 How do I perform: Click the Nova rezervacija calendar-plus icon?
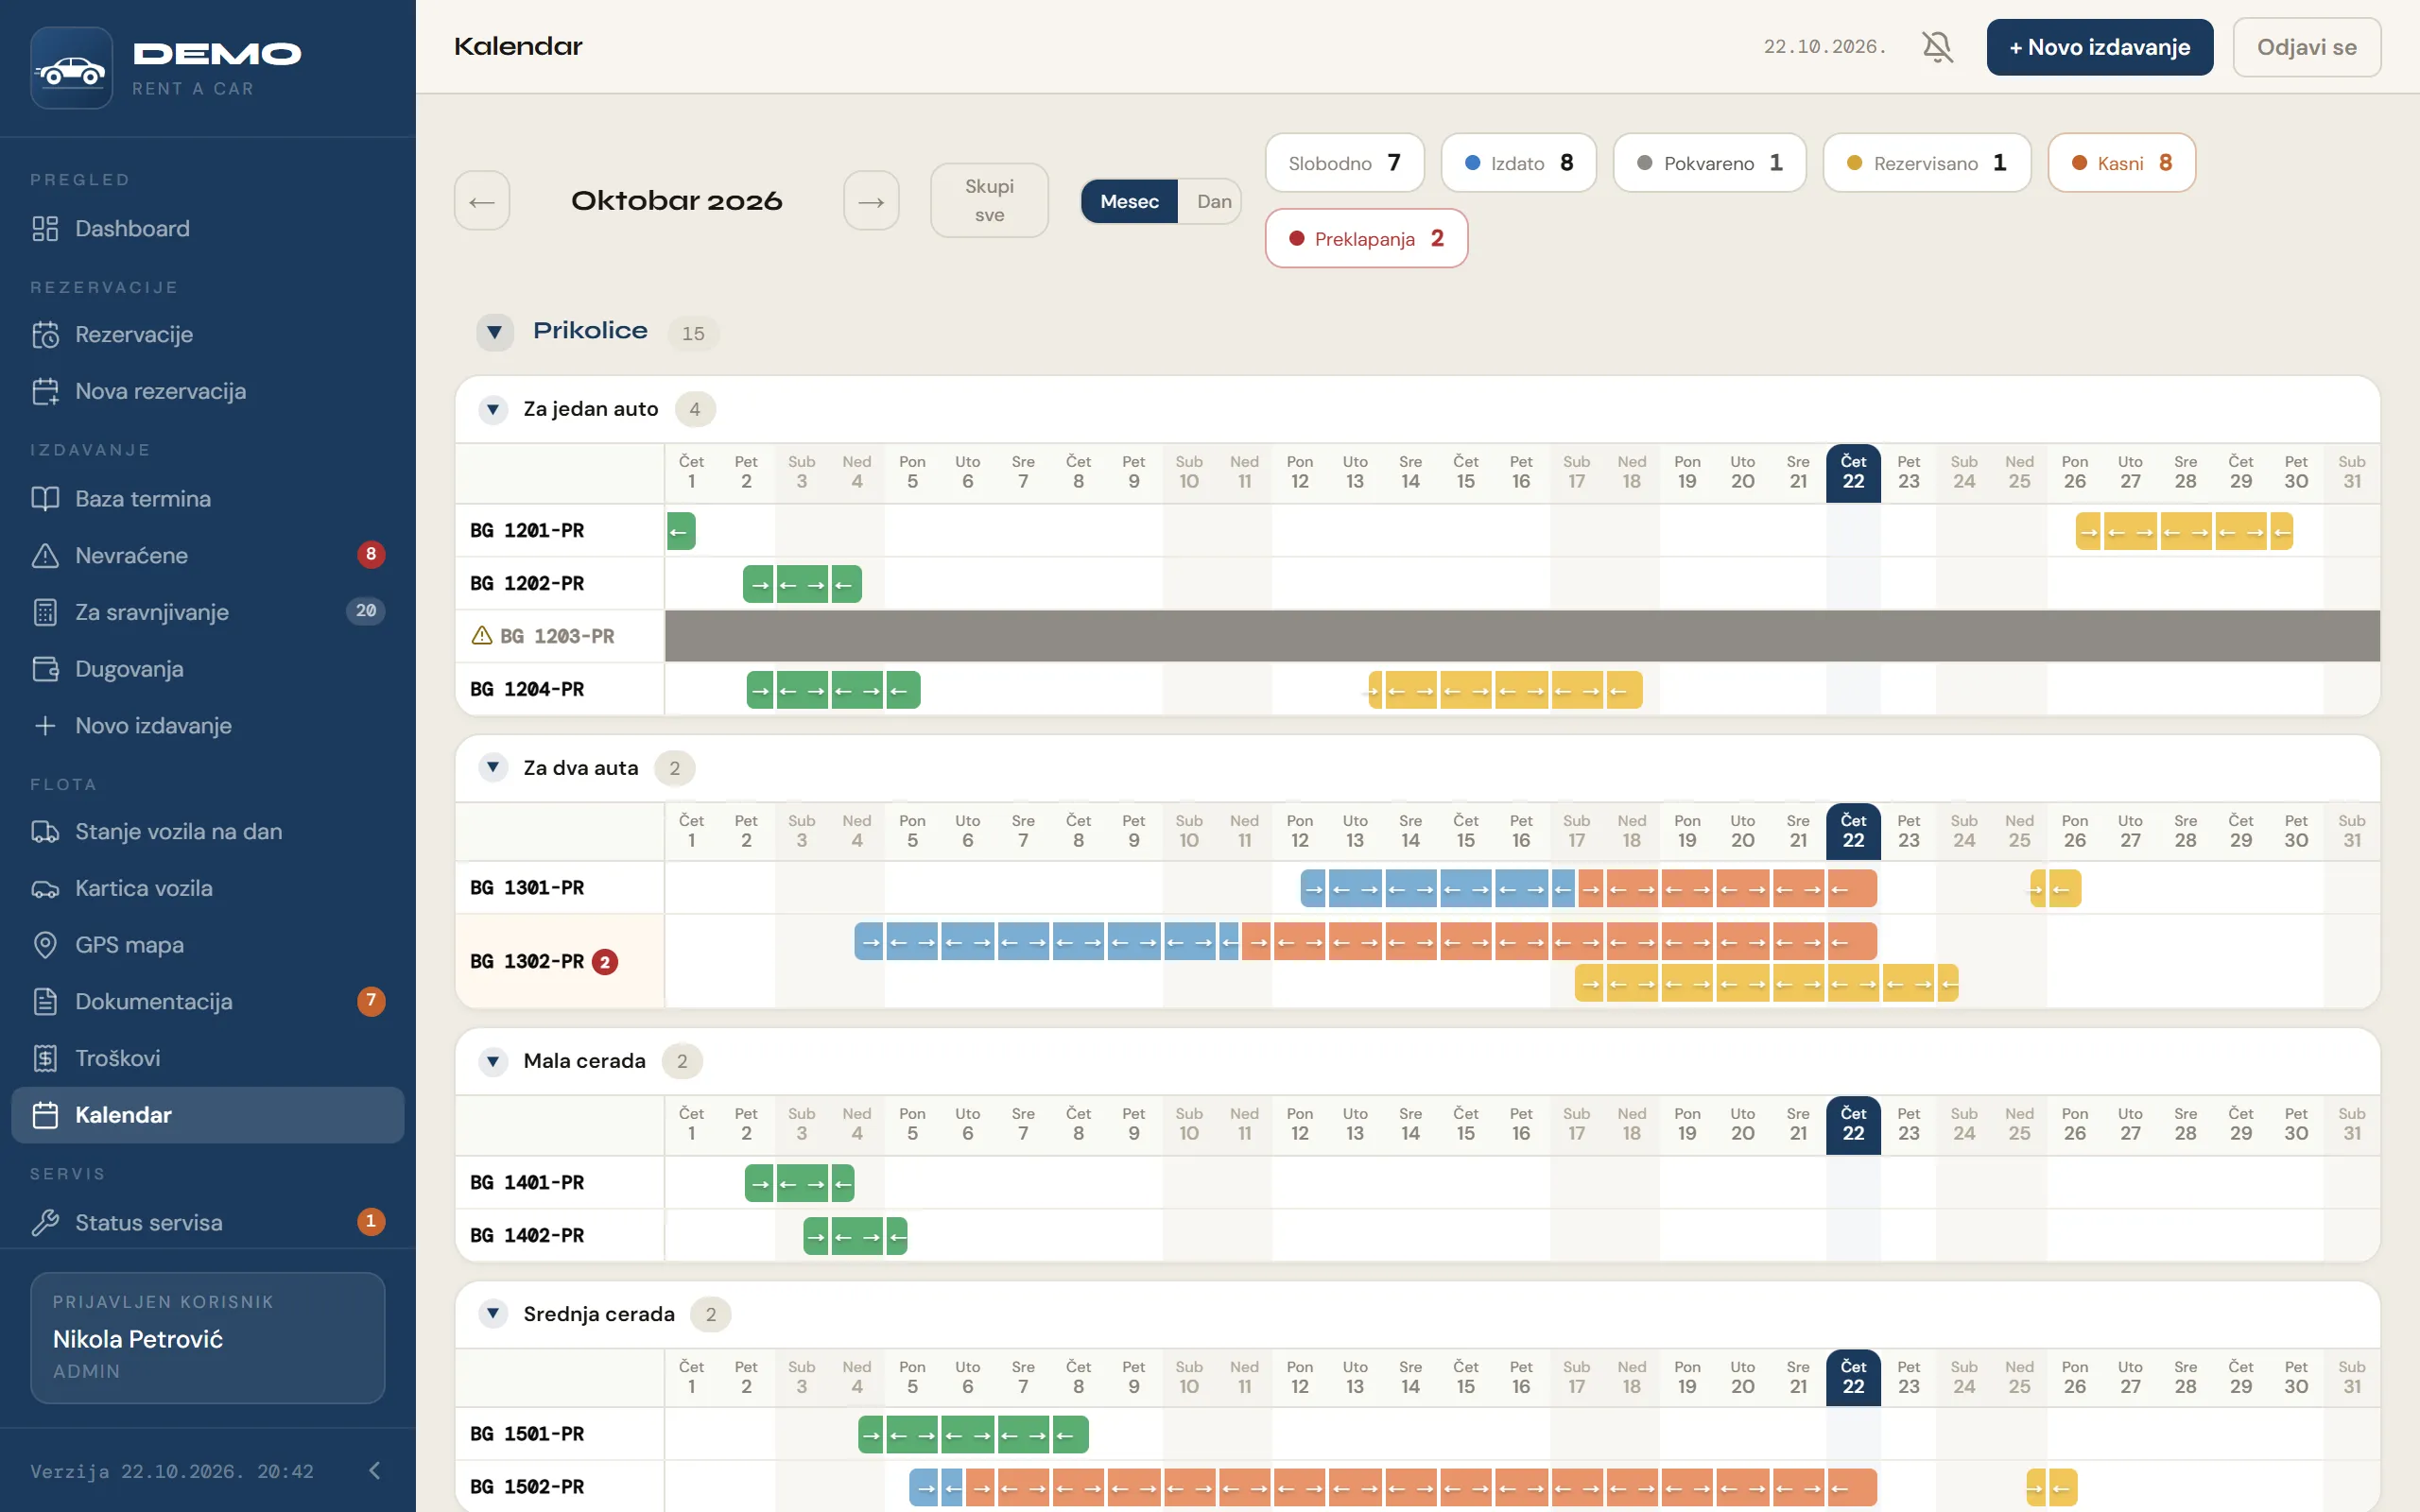pos(45,392)
